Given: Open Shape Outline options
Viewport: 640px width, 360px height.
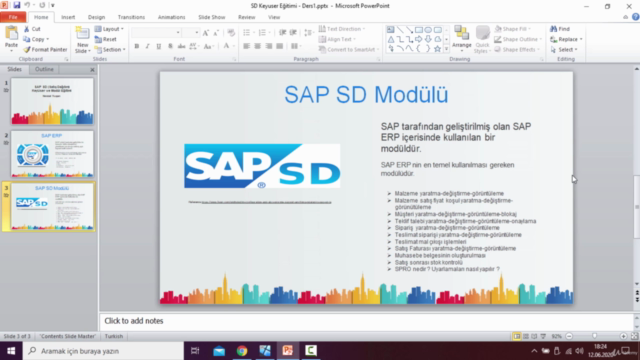Looking at the screenshot, I should pos(518,39).
